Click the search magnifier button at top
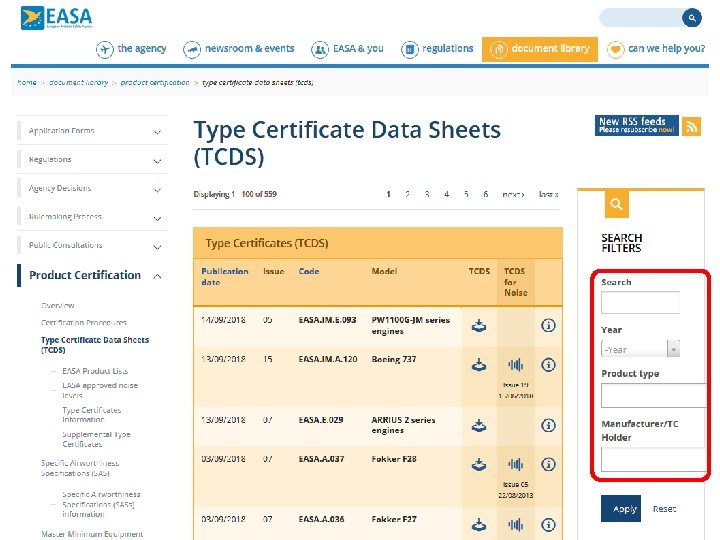Viewport: 720px width, 540px height. tap(692, 18)
